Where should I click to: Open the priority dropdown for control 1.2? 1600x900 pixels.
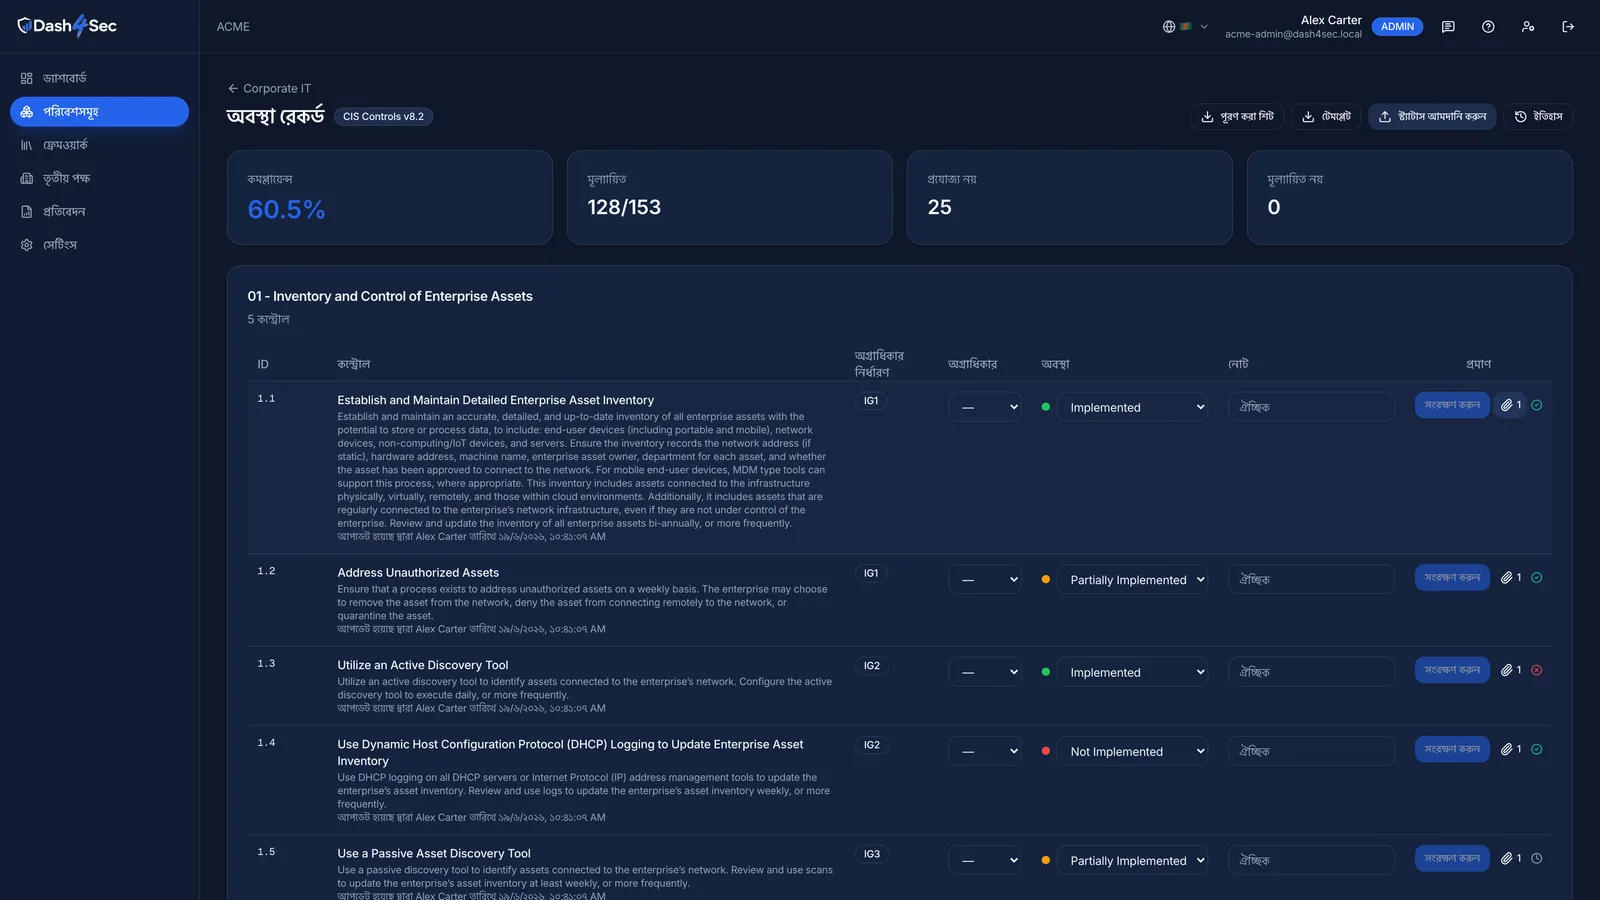tap(985, 579)
